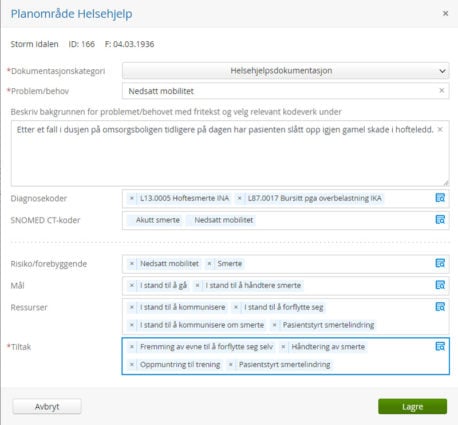
Task: Open the Ressurser code lookup icon
Action: point(440,307)
